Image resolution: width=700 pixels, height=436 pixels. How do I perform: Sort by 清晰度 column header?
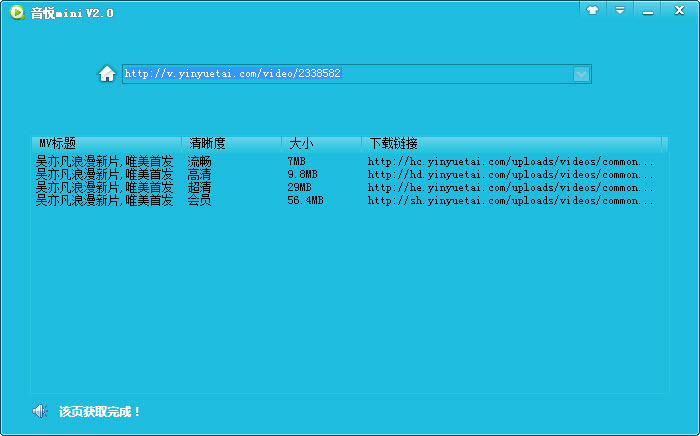pos(231,144)
